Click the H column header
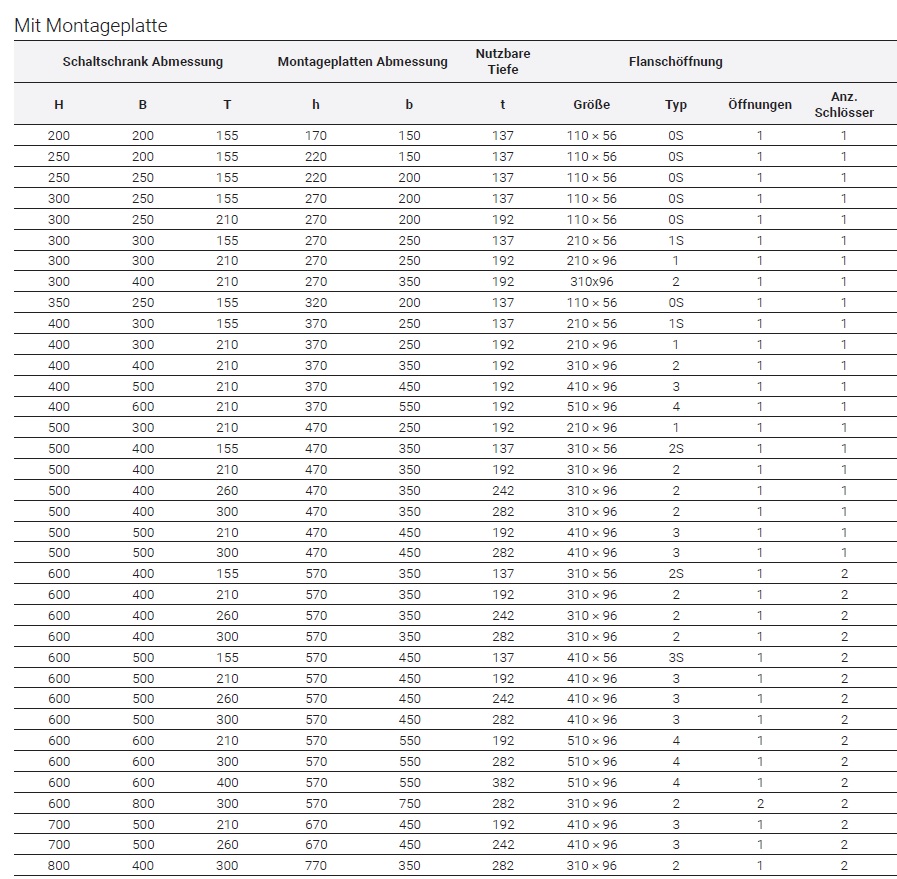The image size is (897, 879). [58, 105]
